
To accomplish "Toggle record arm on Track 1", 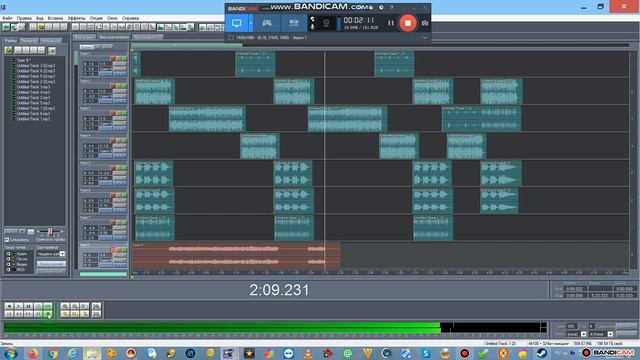I will 113,59.
